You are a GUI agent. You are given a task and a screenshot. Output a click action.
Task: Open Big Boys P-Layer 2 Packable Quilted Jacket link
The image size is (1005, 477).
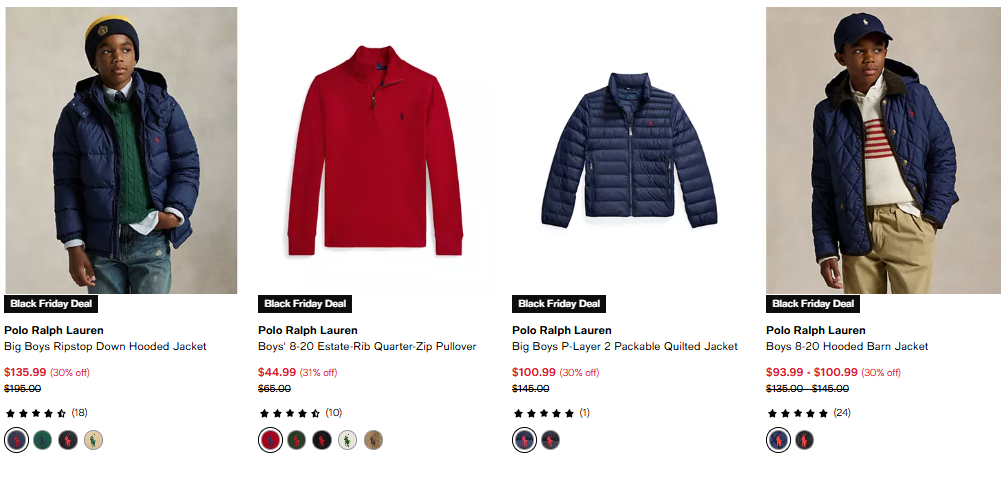coord(625,347)
